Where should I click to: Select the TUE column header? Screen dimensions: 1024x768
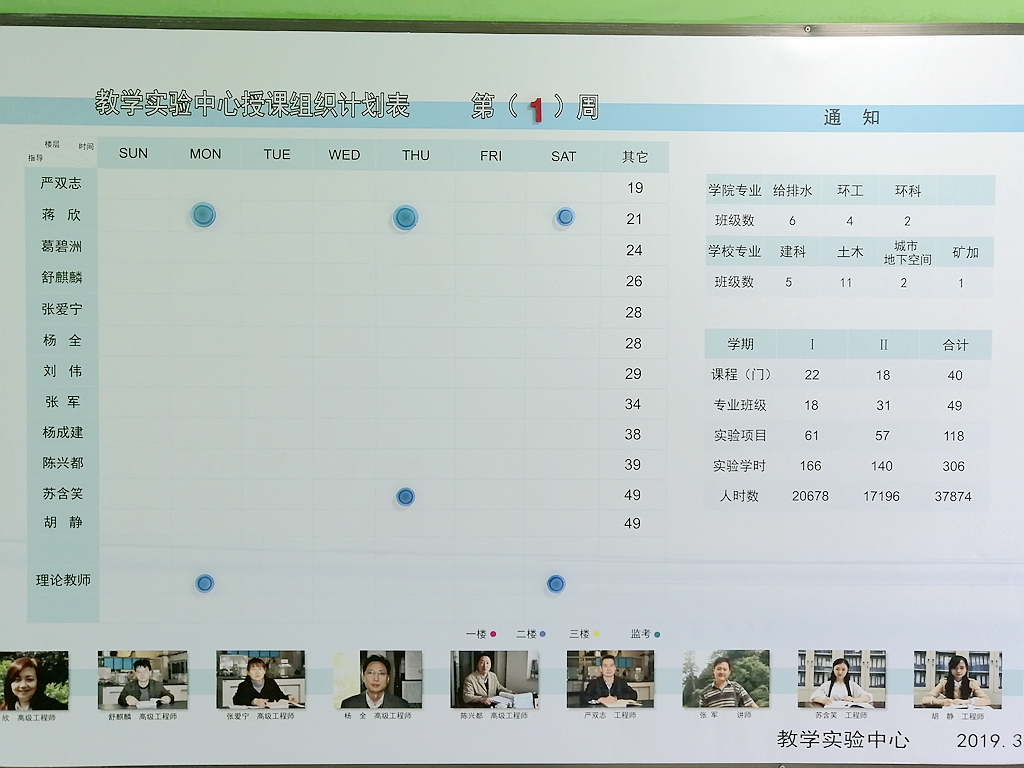pyautogui.click(x=277, y=155)
